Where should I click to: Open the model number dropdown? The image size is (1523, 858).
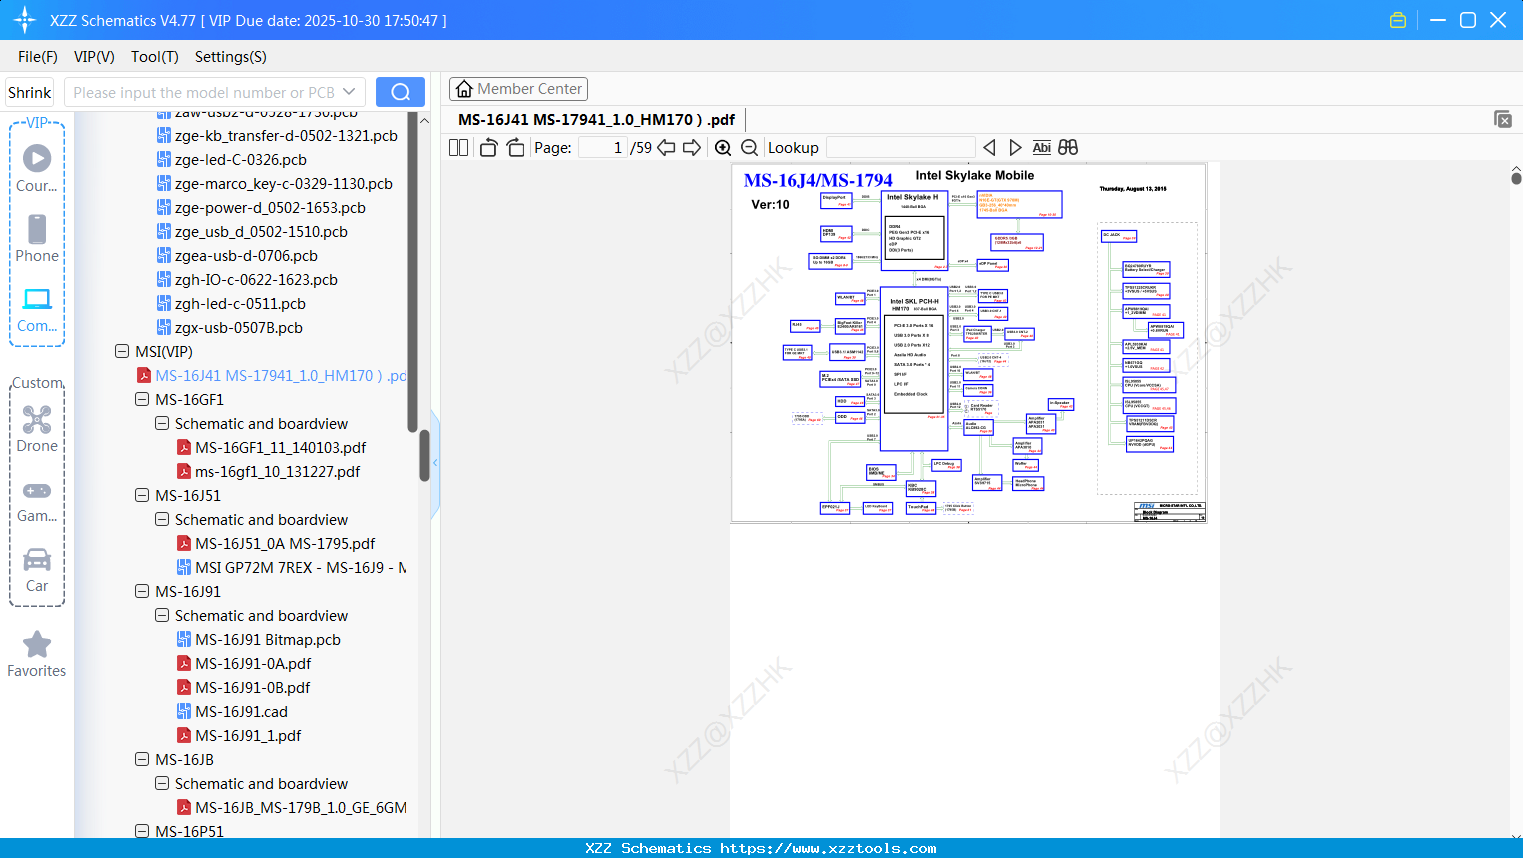coord(349,92)
